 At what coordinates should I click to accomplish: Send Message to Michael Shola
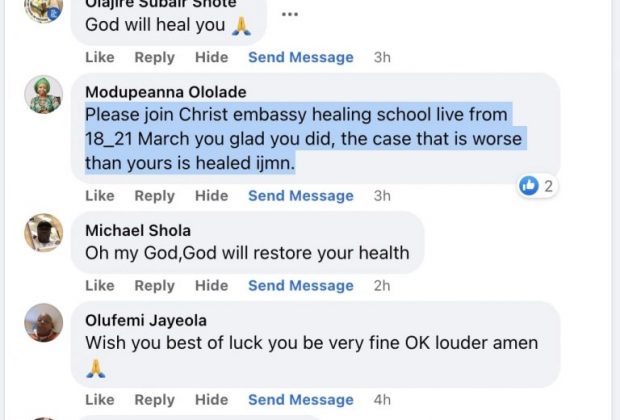300,286
